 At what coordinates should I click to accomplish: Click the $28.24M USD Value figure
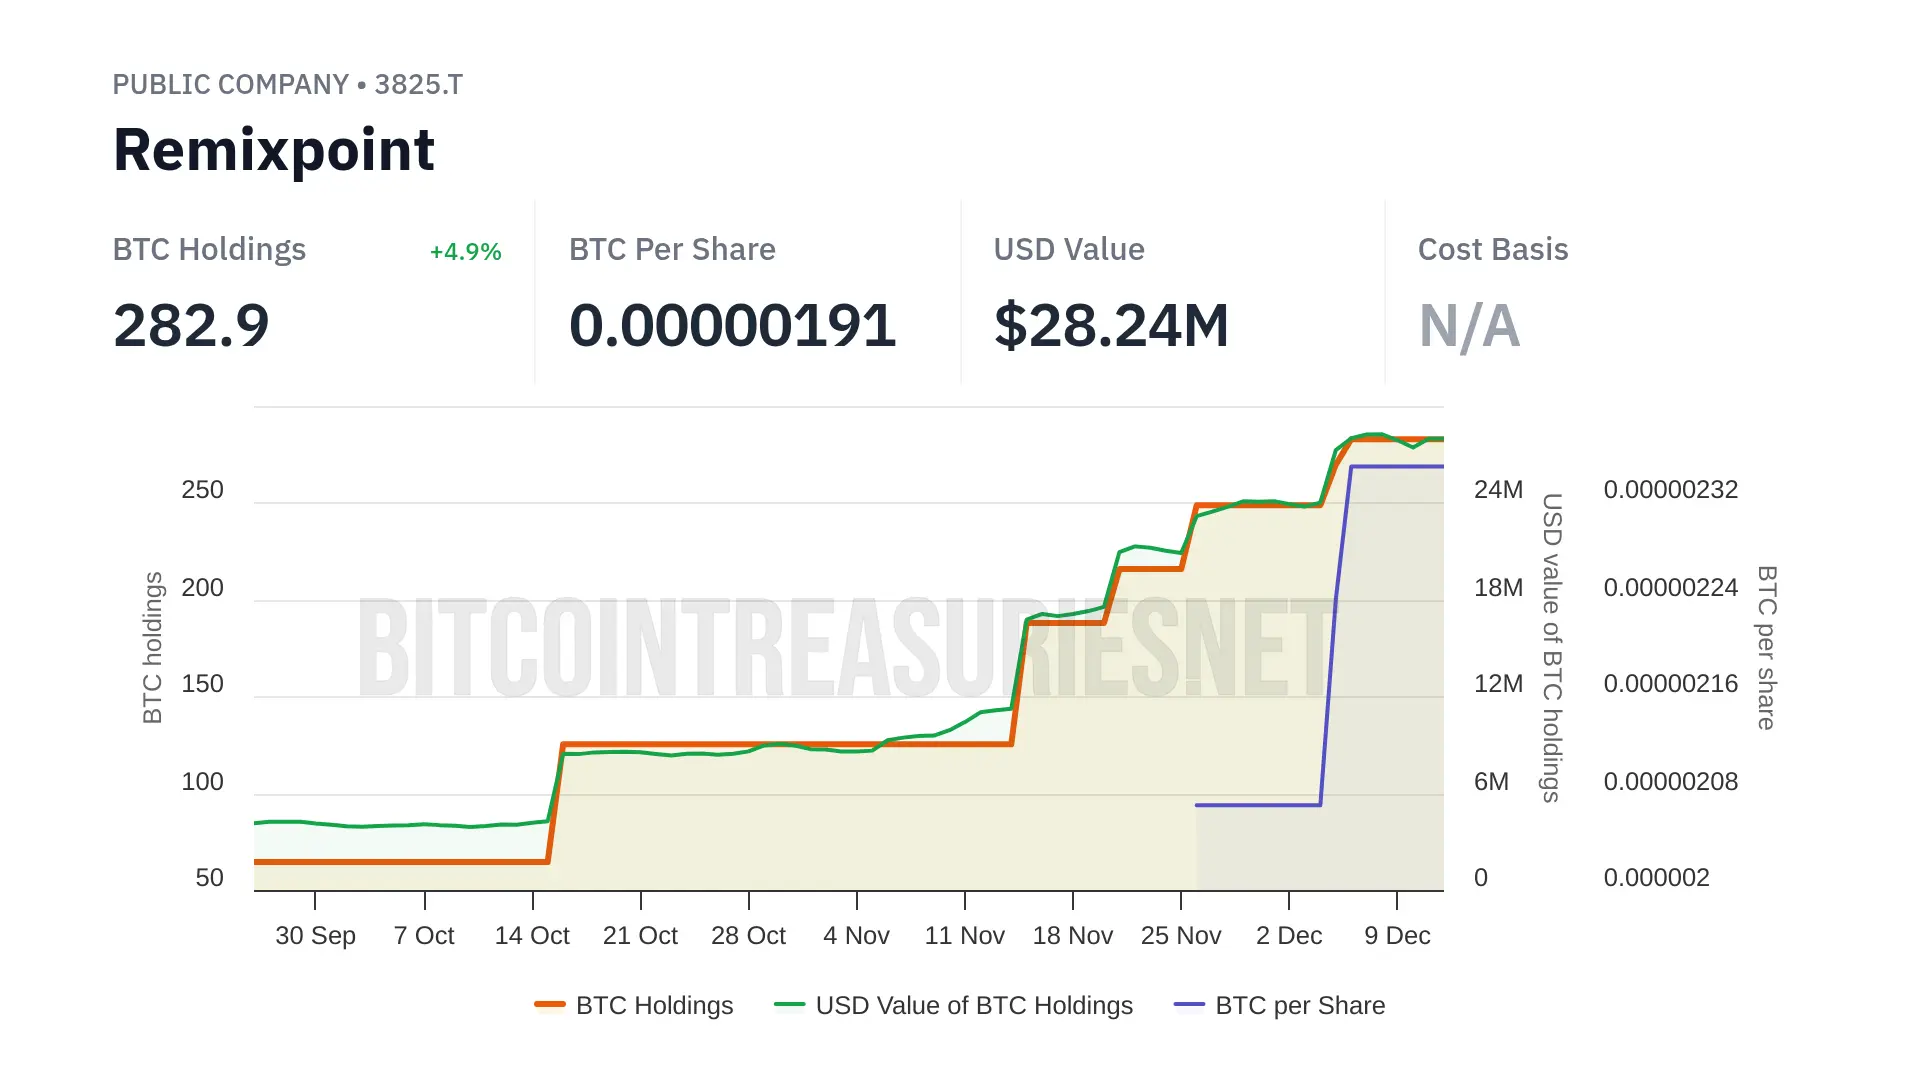click(x=1111, y=326)
